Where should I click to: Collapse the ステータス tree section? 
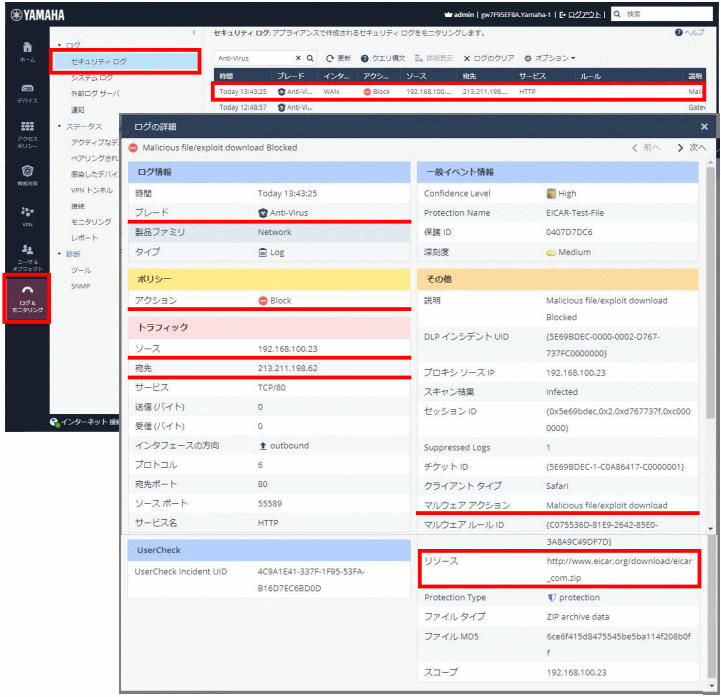click(60, 127)
